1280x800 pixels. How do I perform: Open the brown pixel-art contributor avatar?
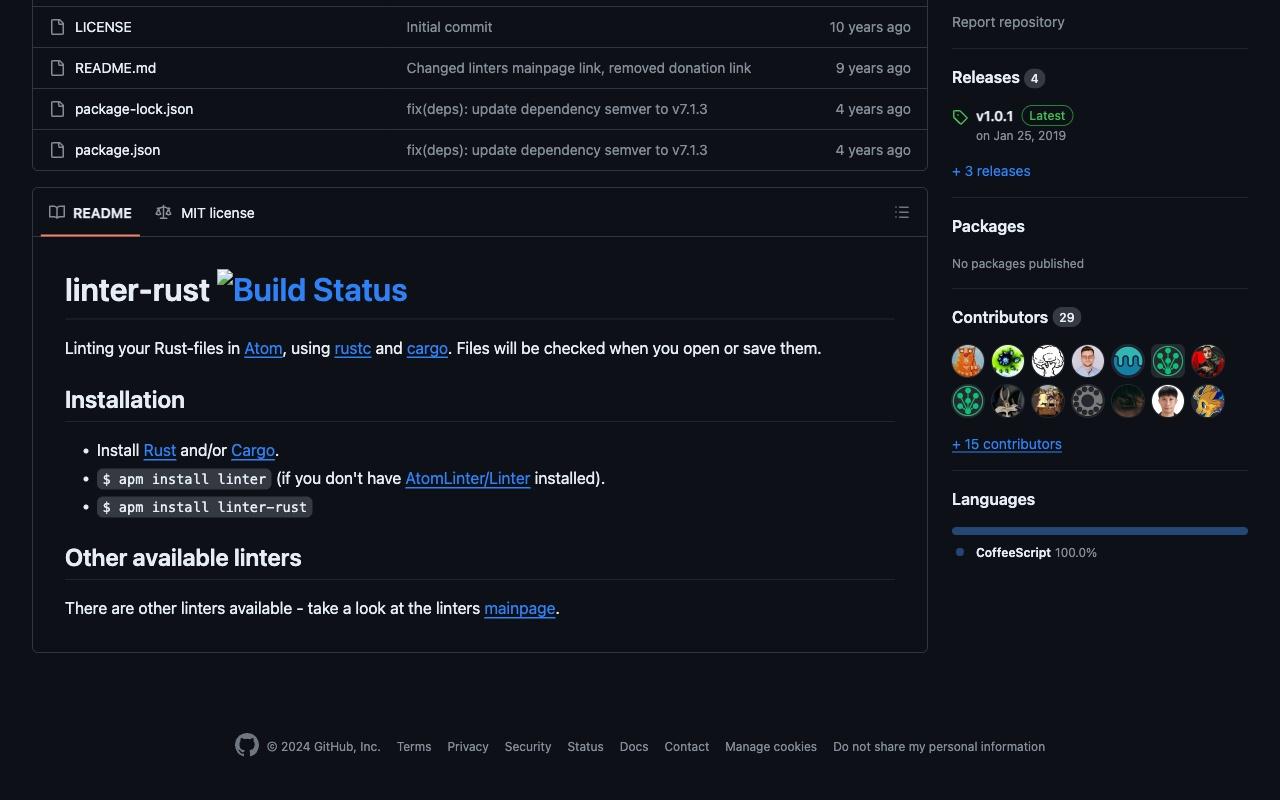(x=1048, y=401)
